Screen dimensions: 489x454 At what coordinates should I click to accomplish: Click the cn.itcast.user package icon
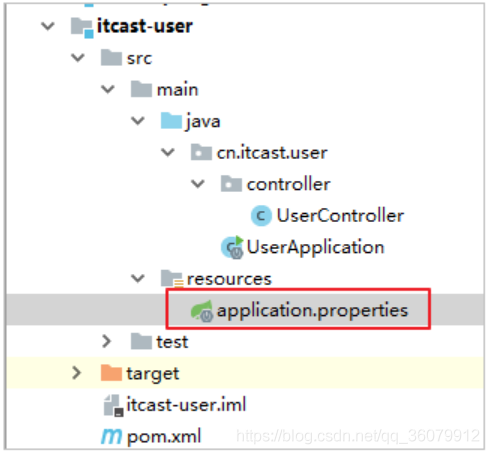[201, 152]
